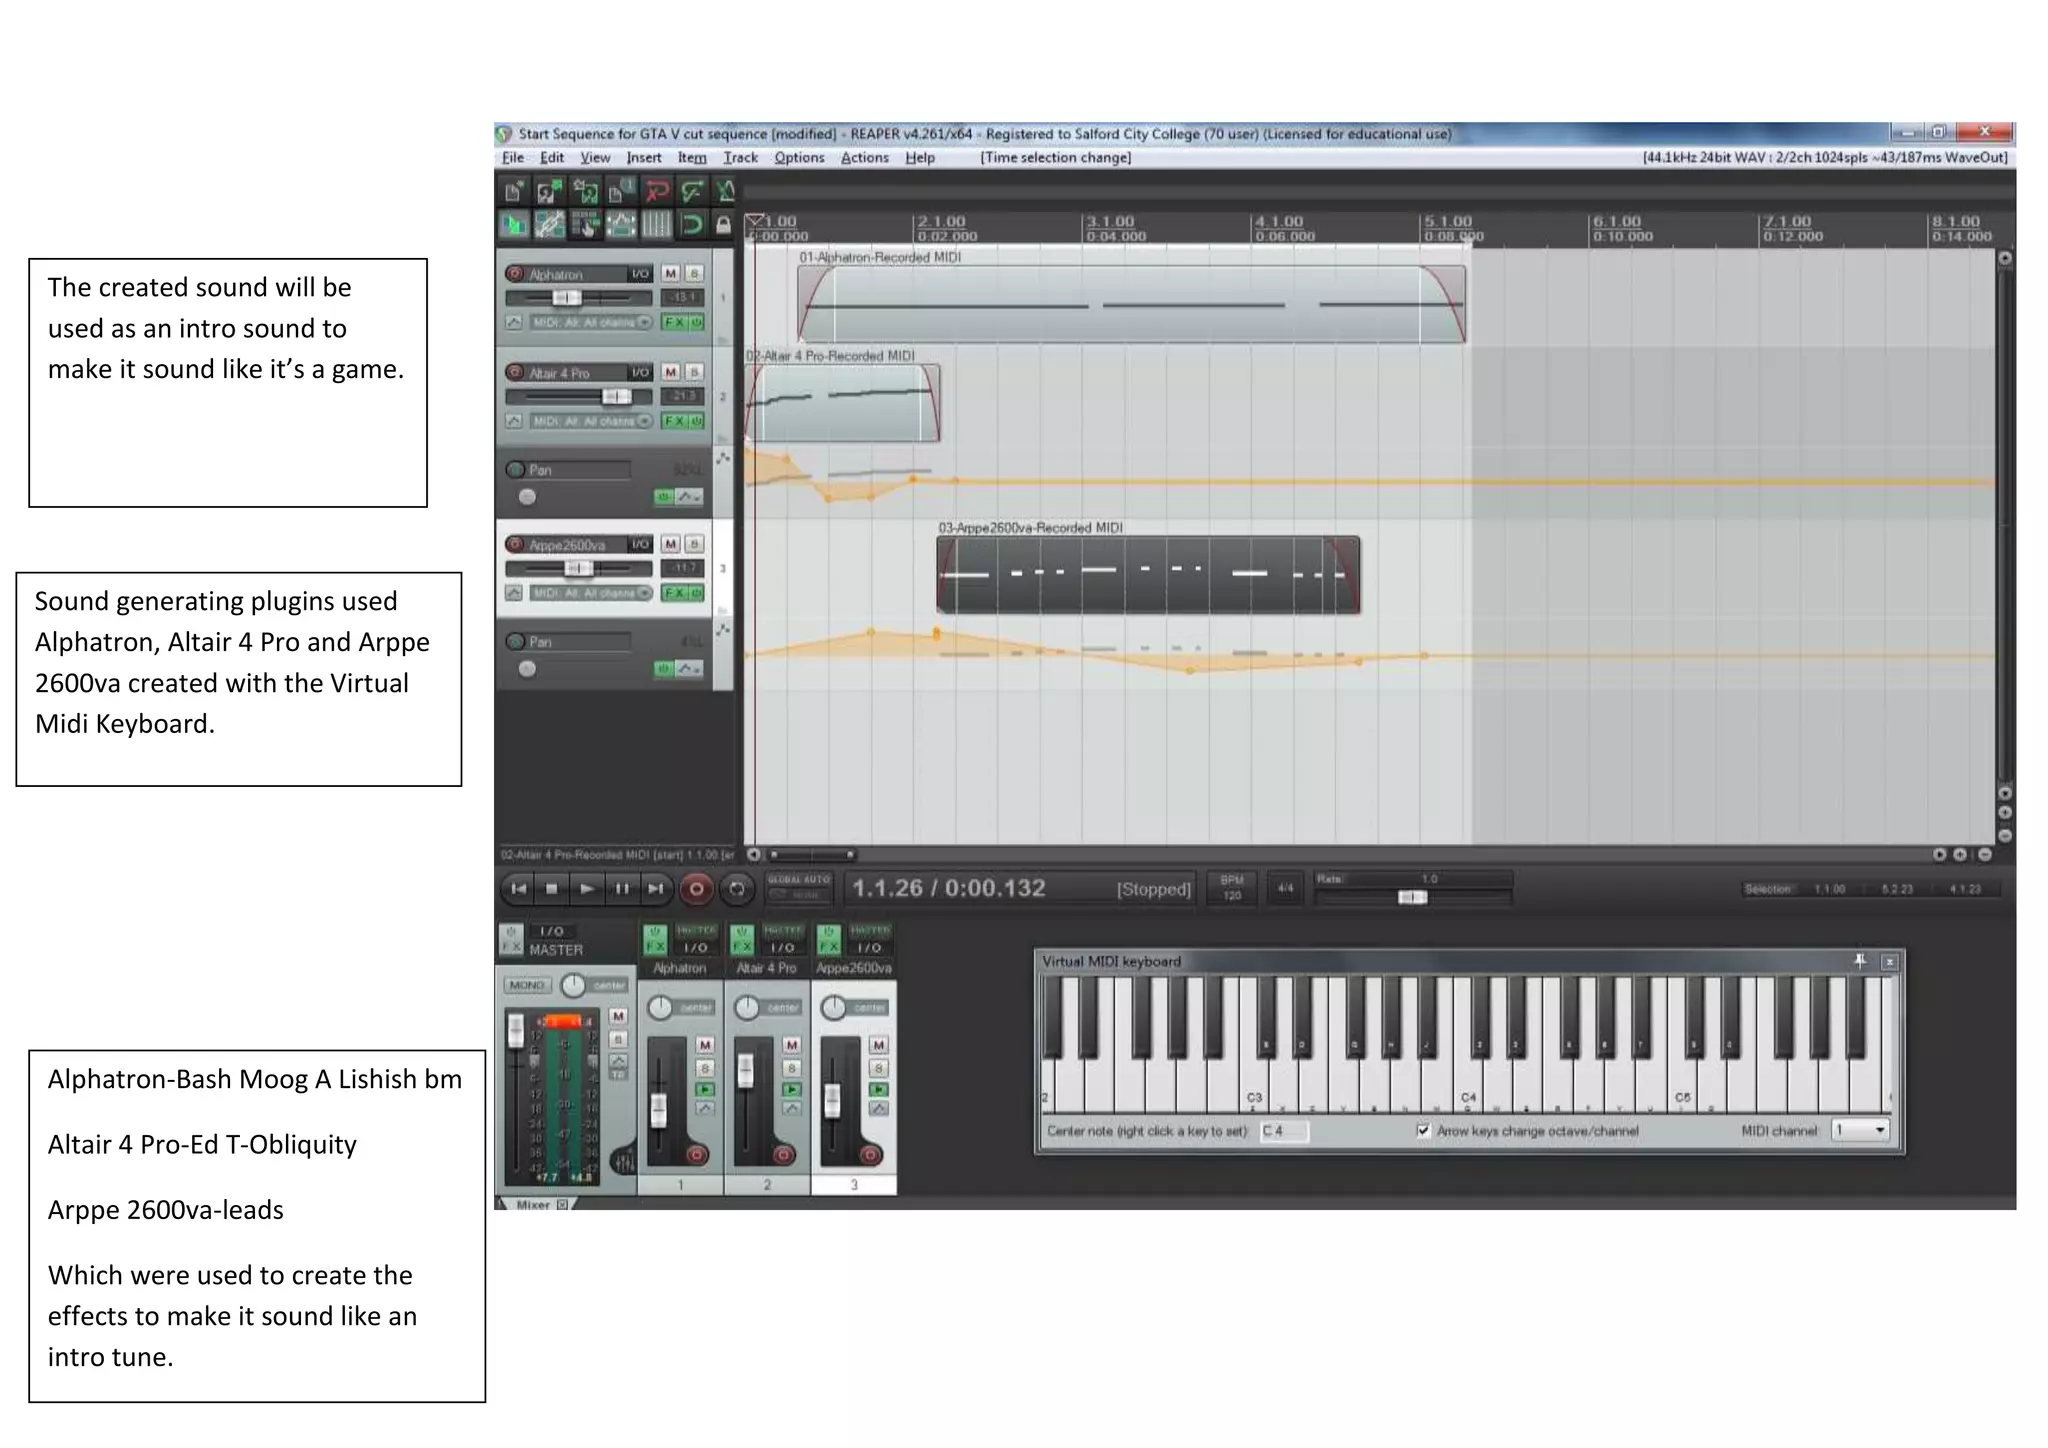Image resolution: width=2048 pixels, height=1448 pixels.
Task: Click the new project toolbar icon
Action: point(513,190)
